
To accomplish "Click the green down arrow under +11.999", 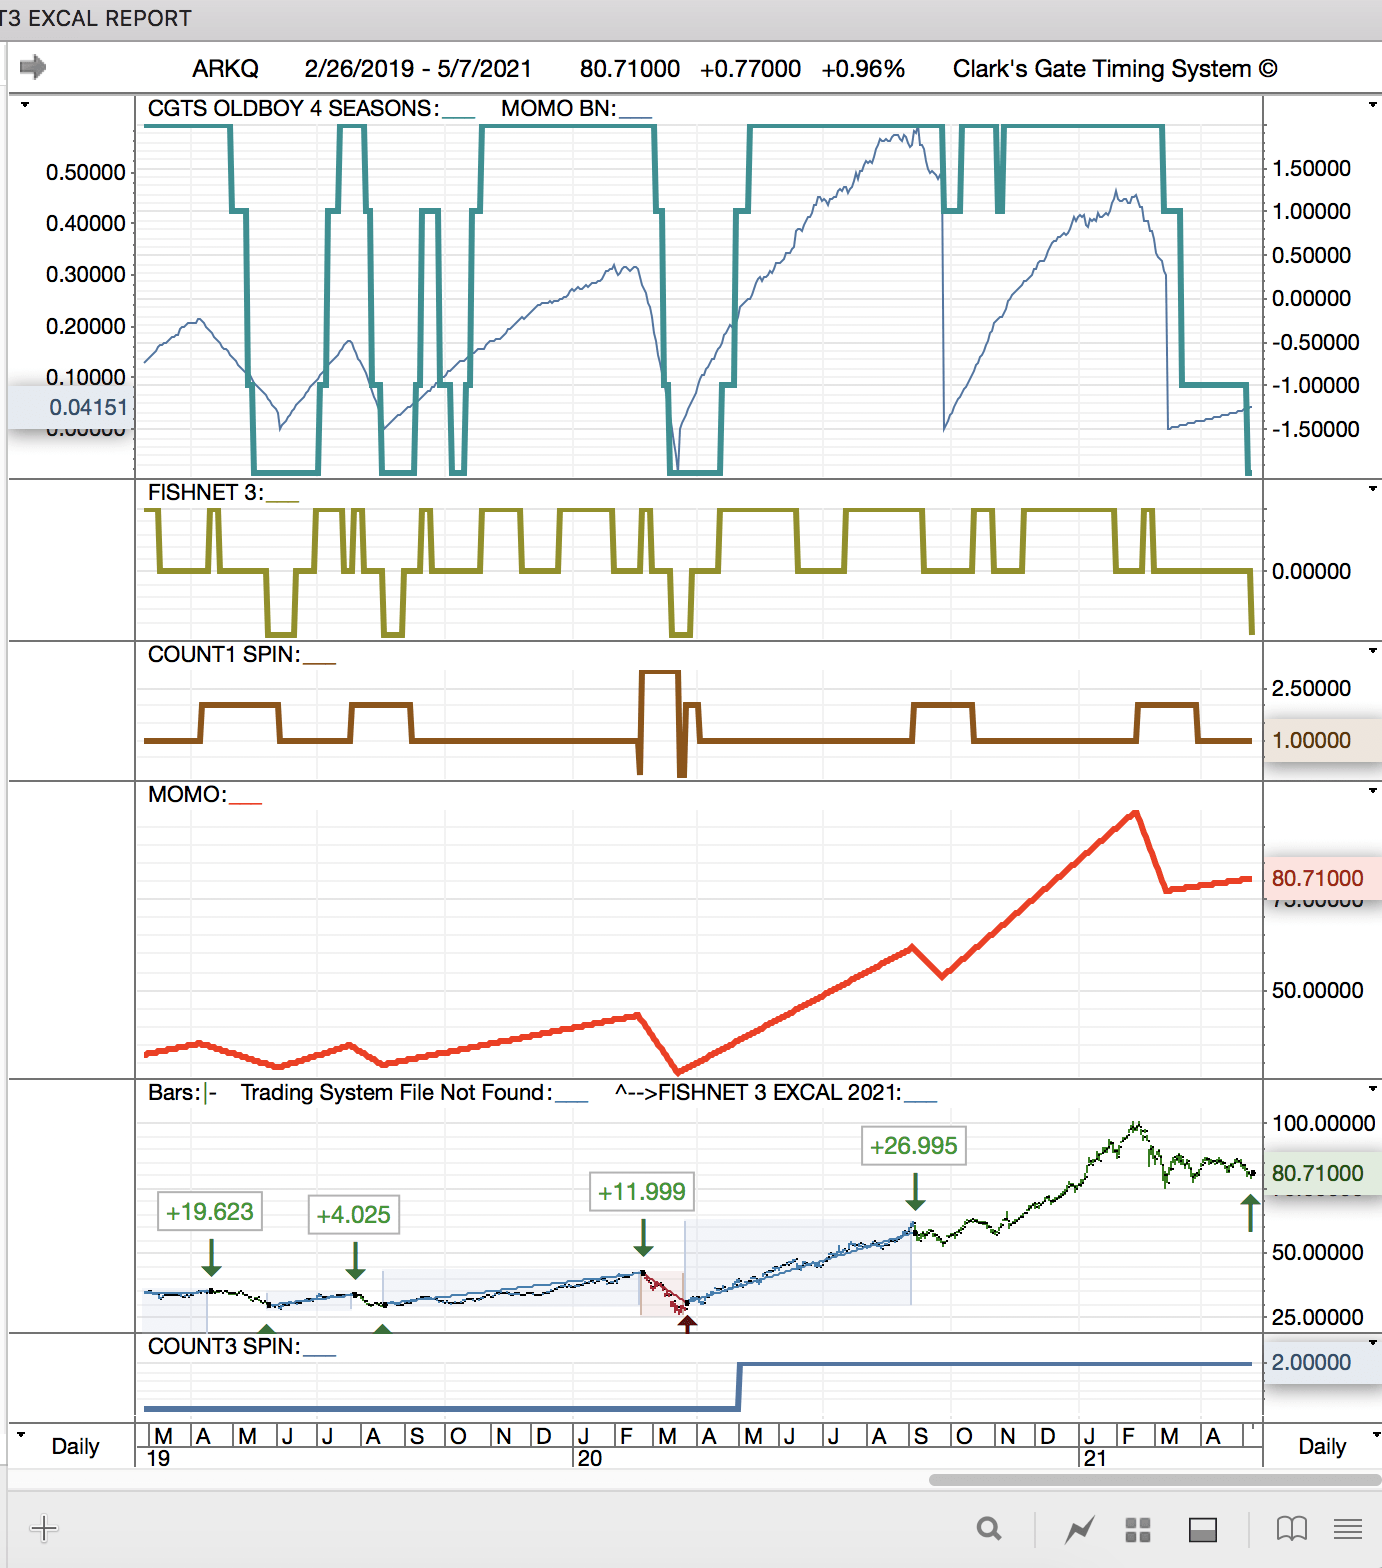I will tap(643, 1238).
